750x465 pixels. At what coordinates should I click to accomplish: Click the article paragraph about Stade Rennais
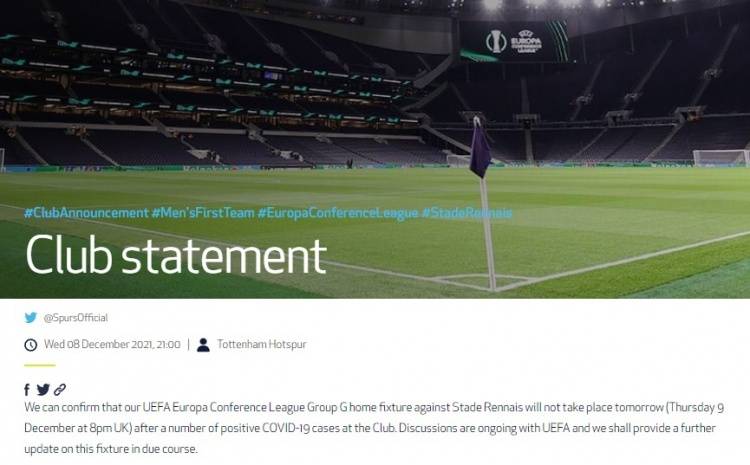pos(375,428)
